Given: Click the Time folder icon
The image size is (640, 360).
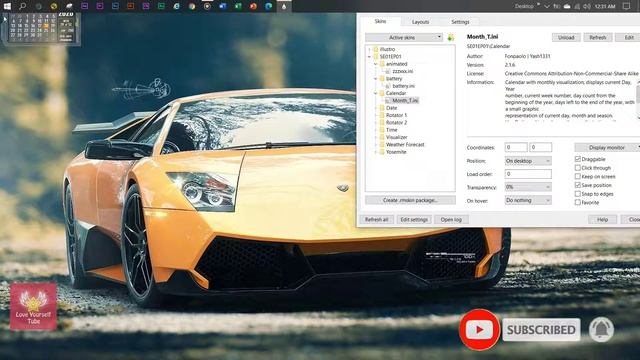Looking at the screenshot, I should click(382, 129).
